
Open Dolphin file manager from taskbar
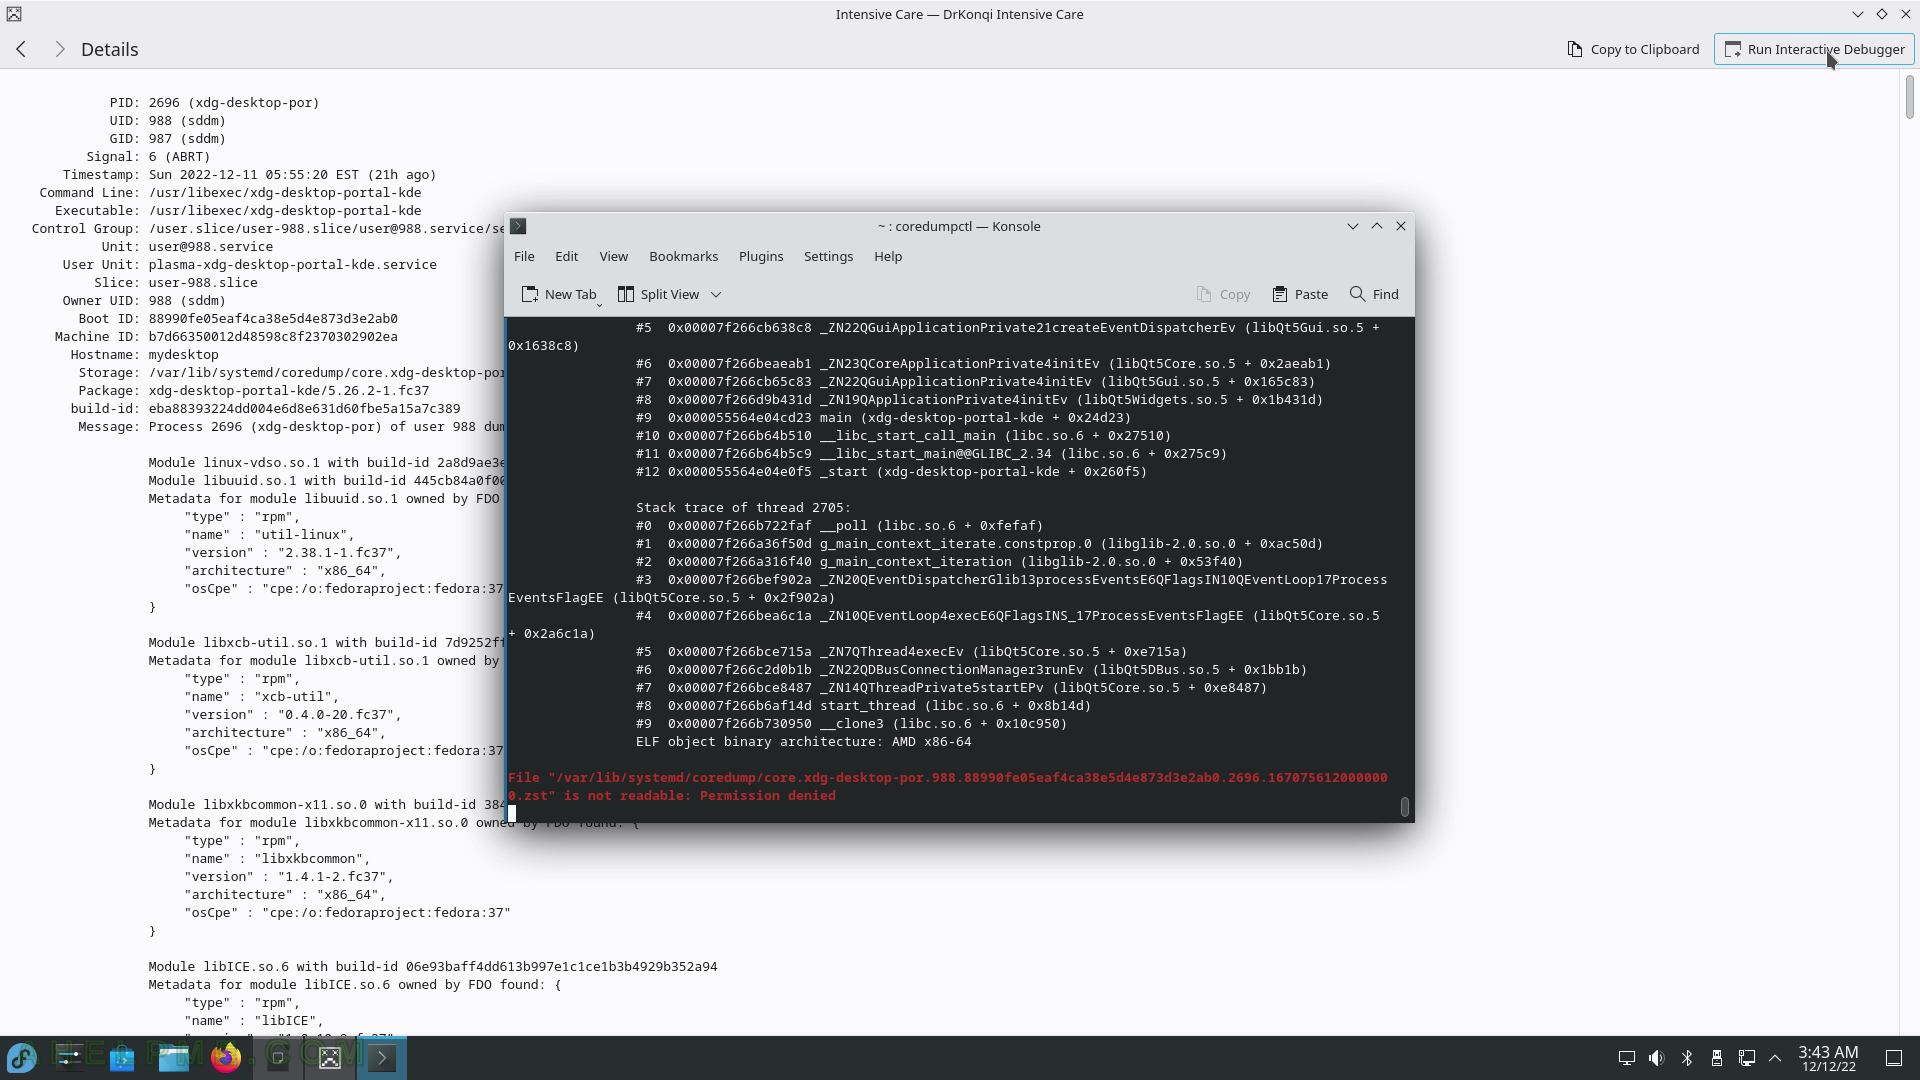pyautogui.click(x=174, y=1058)
